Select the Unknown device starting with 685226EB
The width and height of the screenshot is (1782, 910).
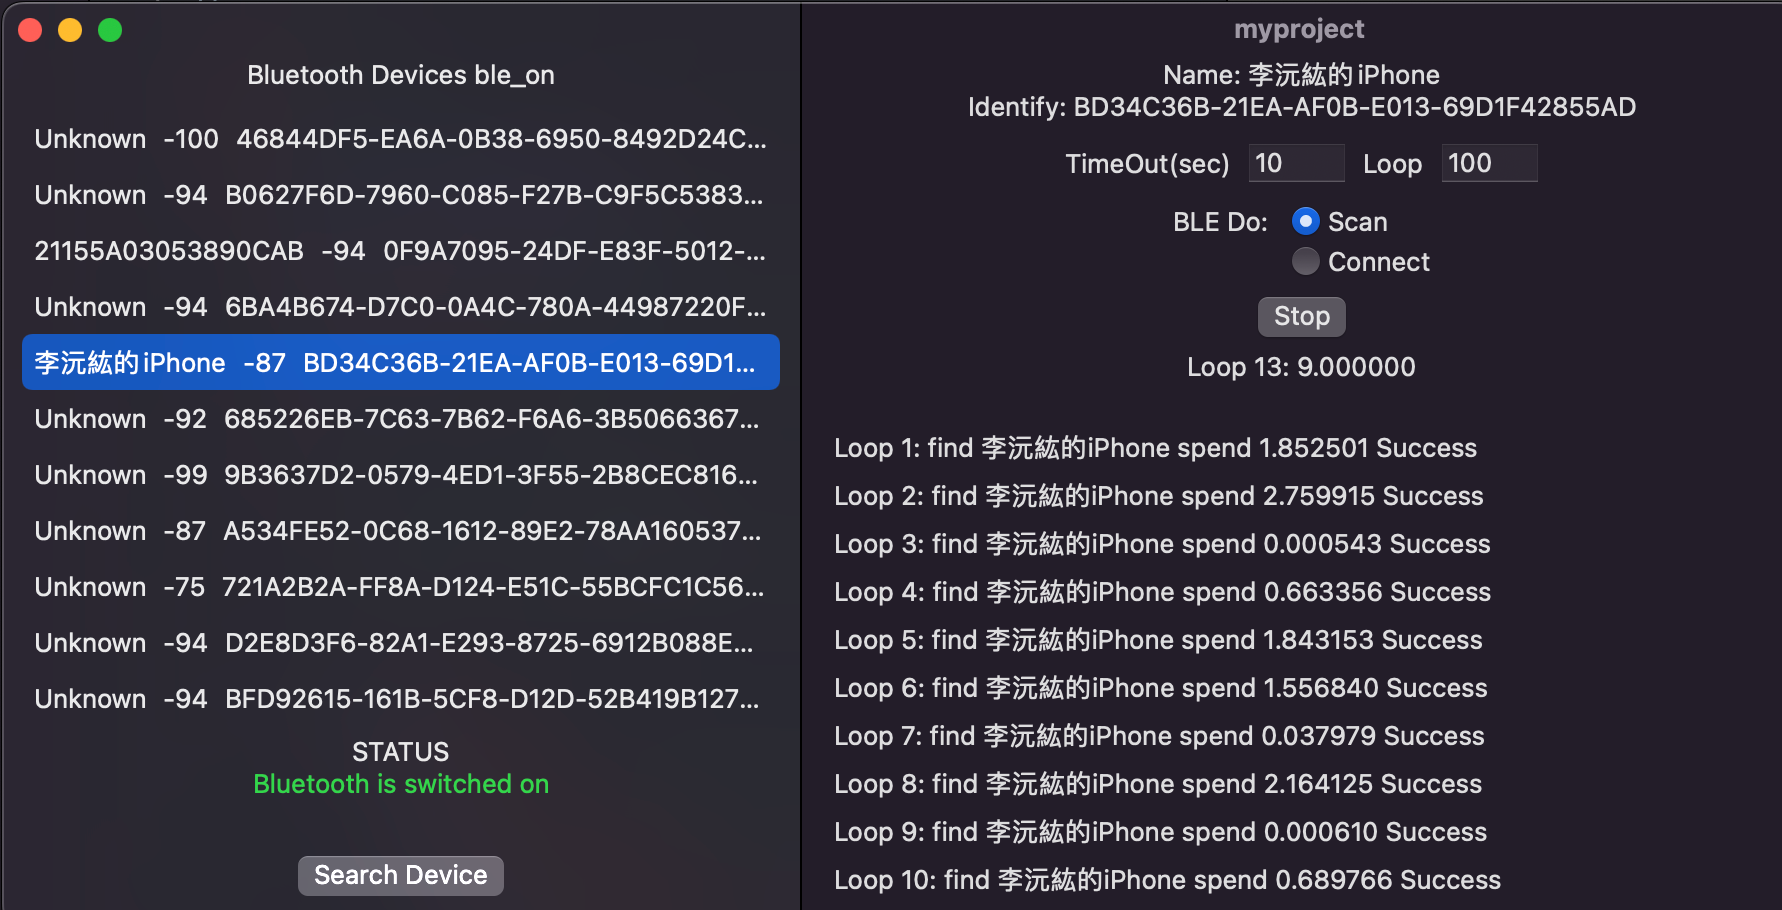pos(400,419)
